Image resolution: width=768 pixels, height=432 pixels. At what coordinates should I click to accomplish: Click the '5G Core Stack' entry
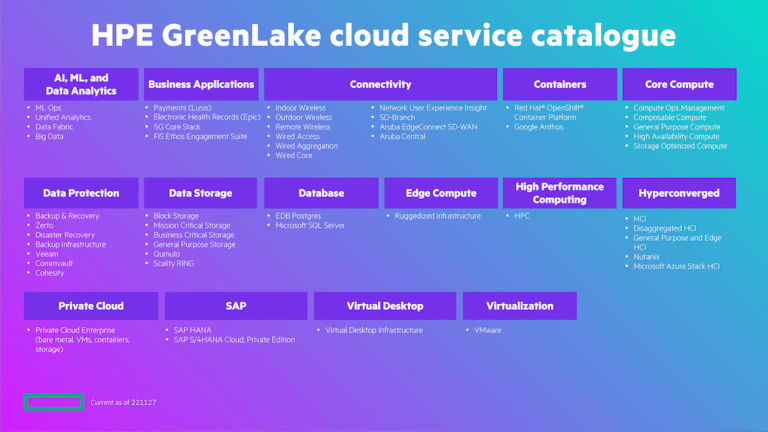[177, 127]
